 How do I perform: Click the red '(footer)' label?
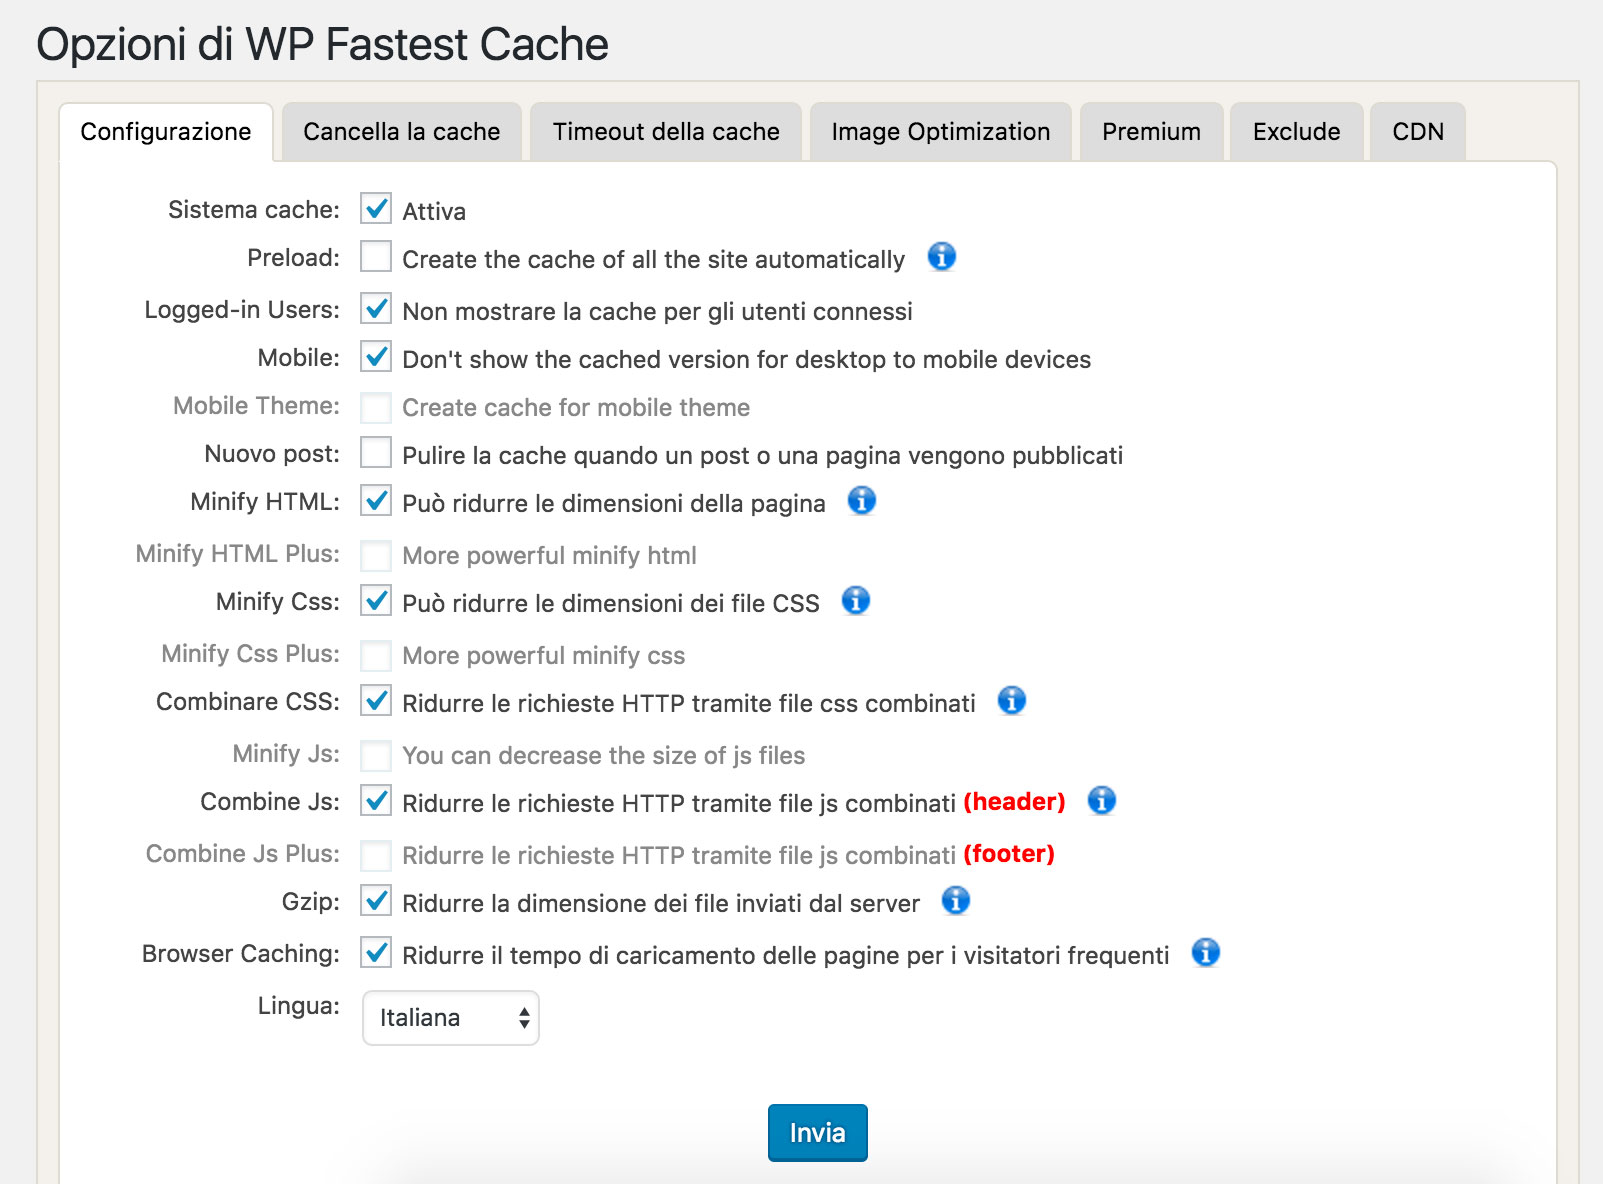[x=1009, y=854]
